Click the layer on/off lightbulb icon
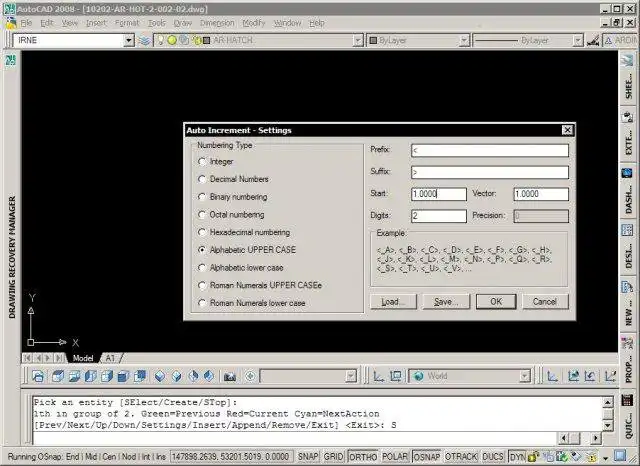 [161, 40]
